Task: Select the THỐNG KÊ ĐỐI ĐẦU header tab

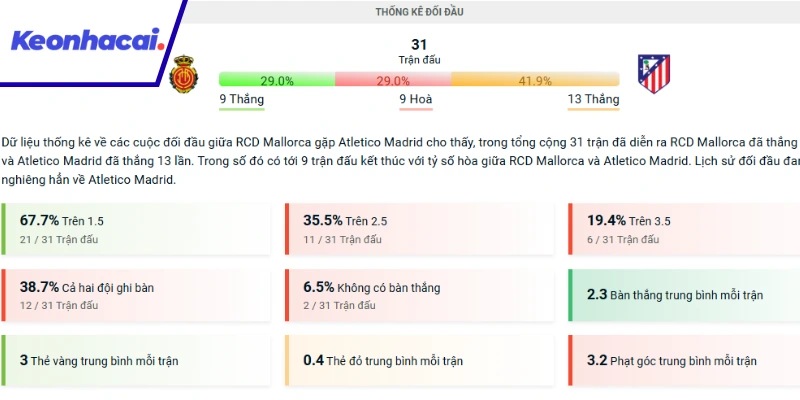Action: (419, 12)
